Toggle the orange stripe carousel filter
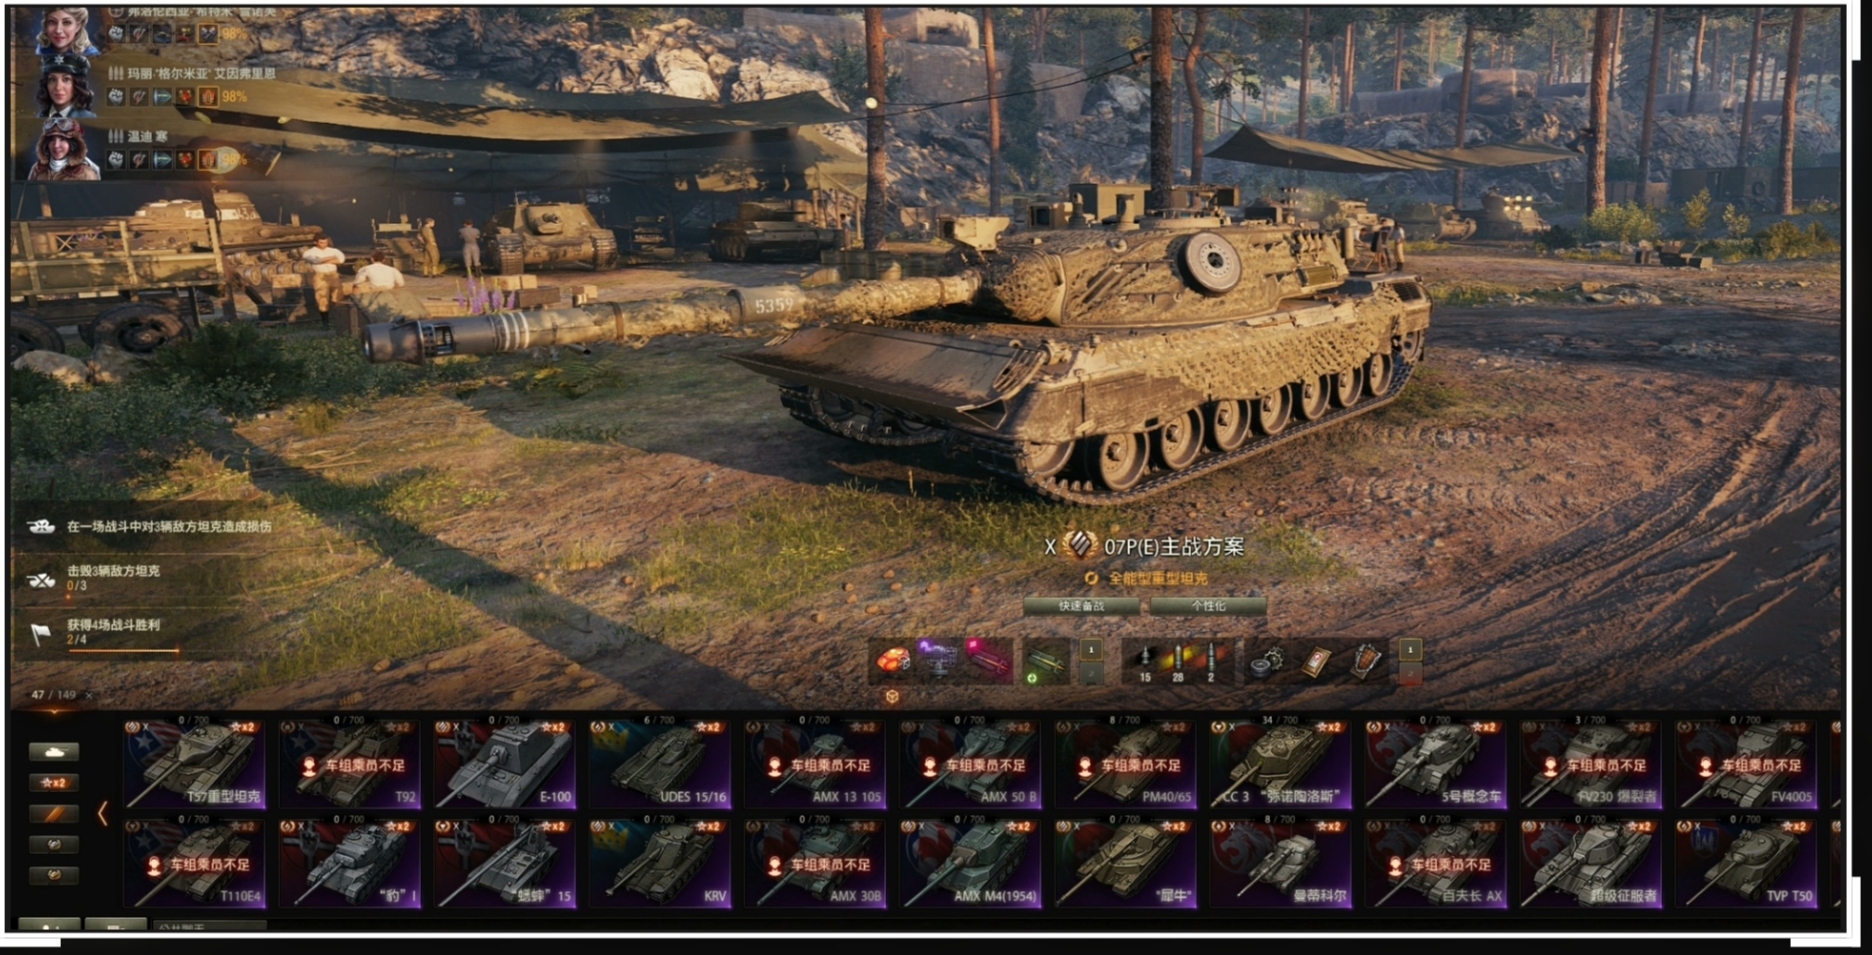This screenshot has height=955, width=1872. (x=54, y=814)
